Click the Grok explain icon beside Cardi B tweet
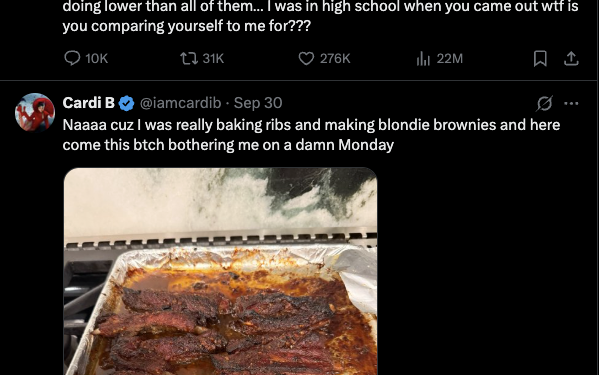This screenshot has height=375, width=599. point(544,103)
